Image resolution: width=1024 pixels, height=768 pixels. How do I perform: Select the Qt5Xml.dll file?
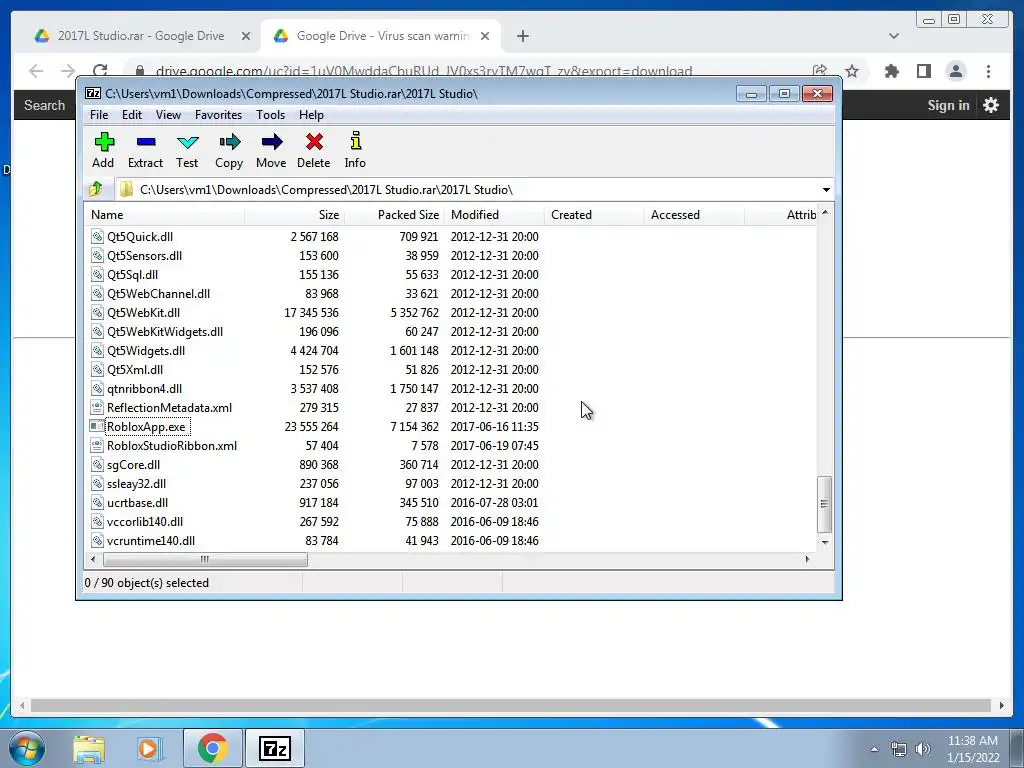(x=135, y=370)
